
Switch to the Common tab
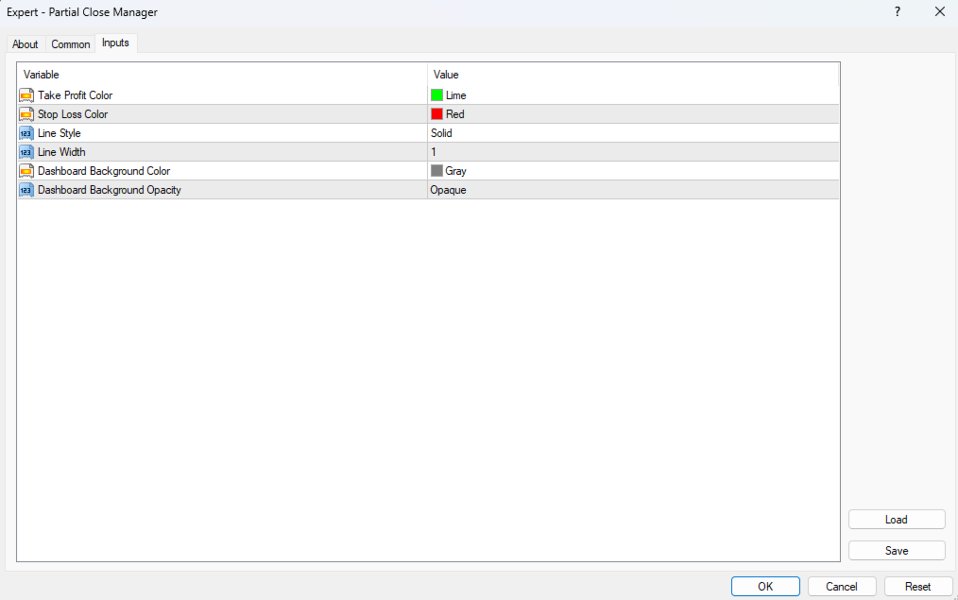pyautogui.click(x=70, y=43)
